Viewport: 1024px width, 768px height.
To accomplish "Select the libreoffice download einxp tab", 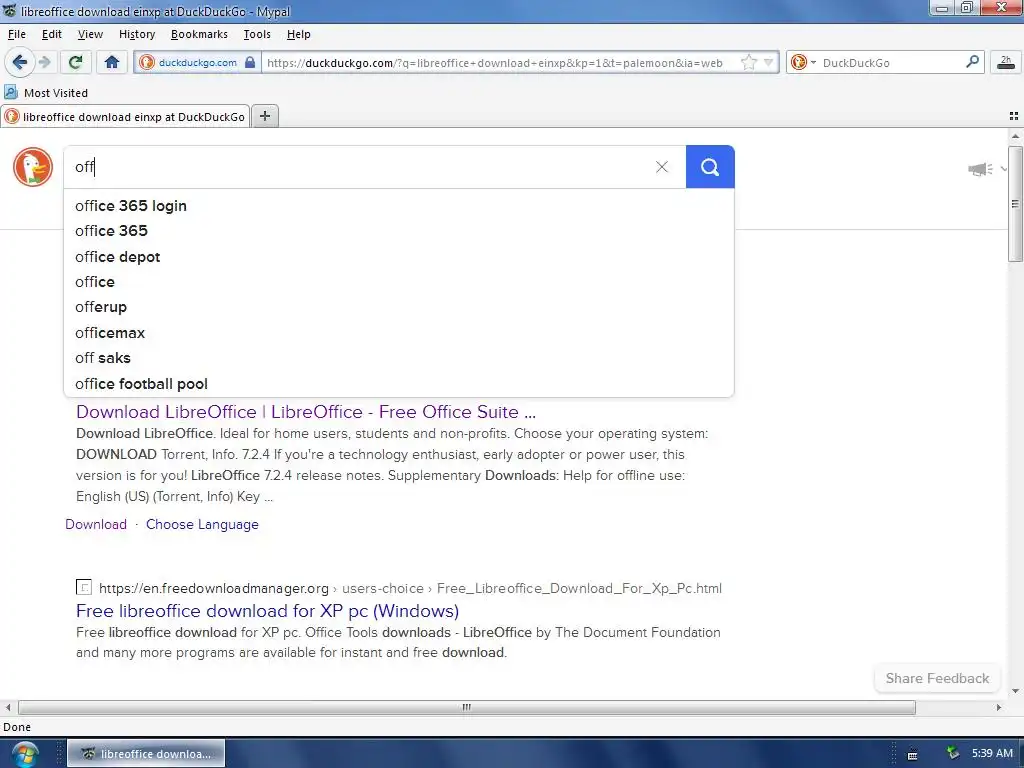I will [125, 117].
